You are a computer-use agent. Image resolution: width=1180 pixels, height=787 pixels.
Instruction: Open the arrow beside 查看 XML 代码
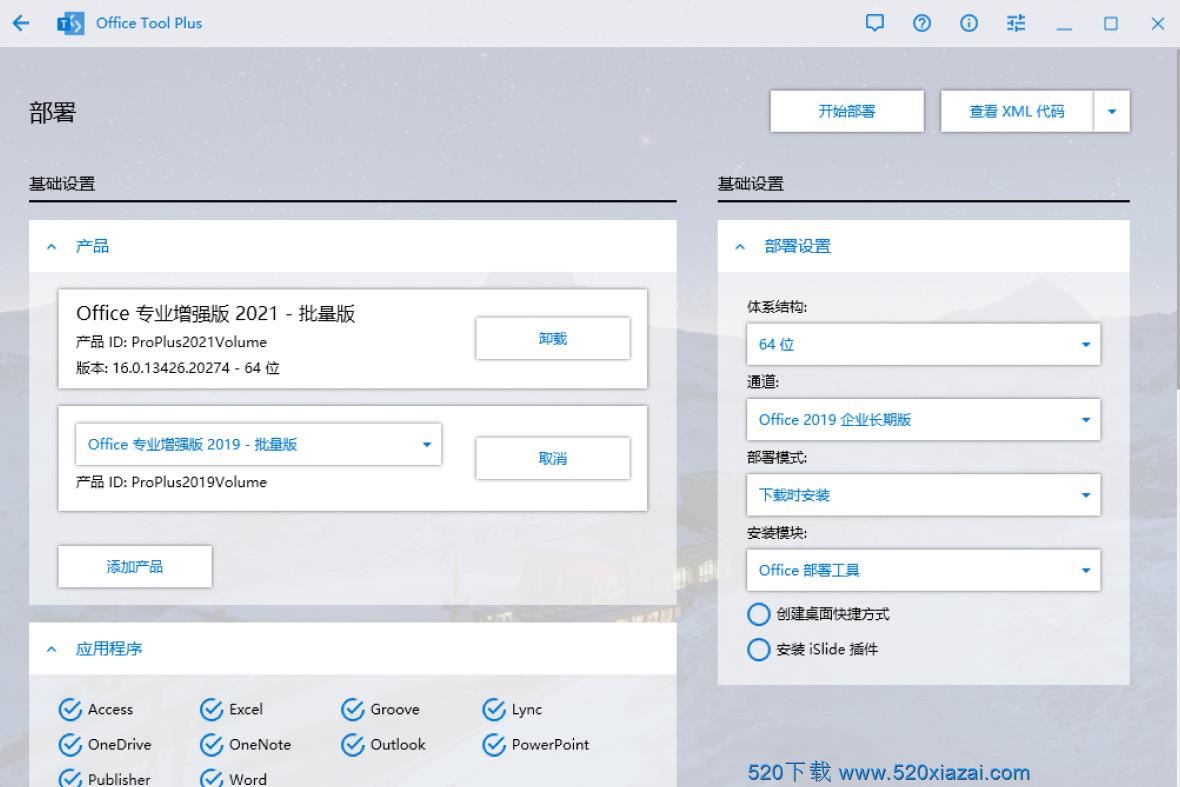(1112, 111)
